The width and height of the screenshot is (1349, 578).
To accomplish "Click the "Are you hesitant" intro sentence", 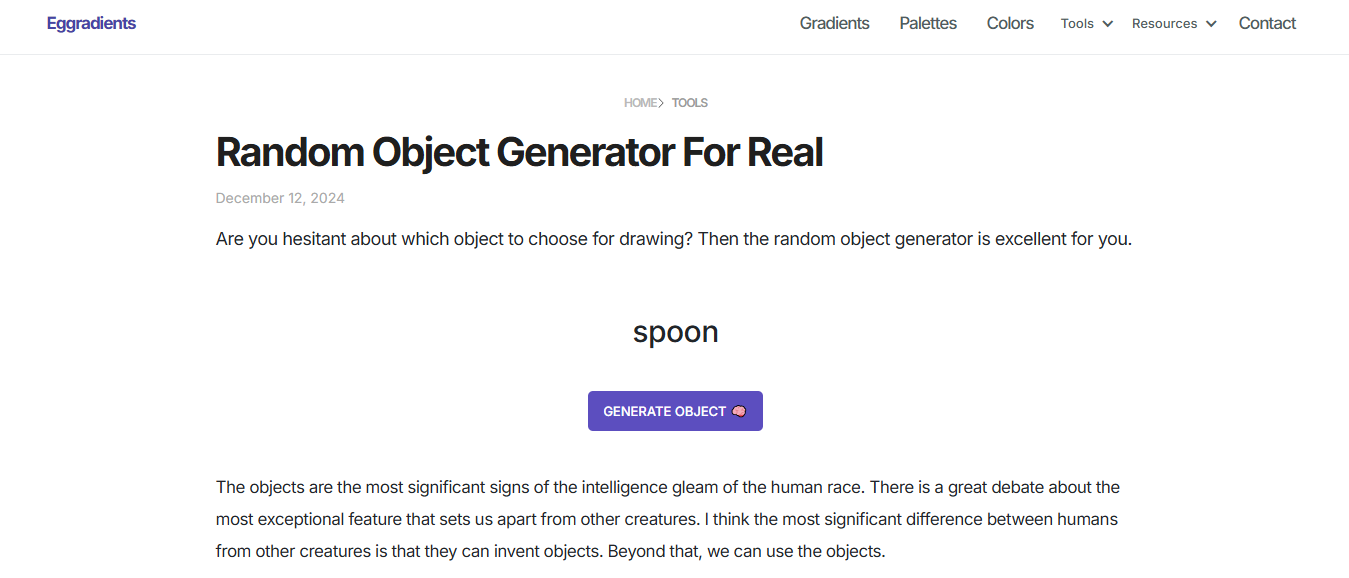I will pos(673,240).
